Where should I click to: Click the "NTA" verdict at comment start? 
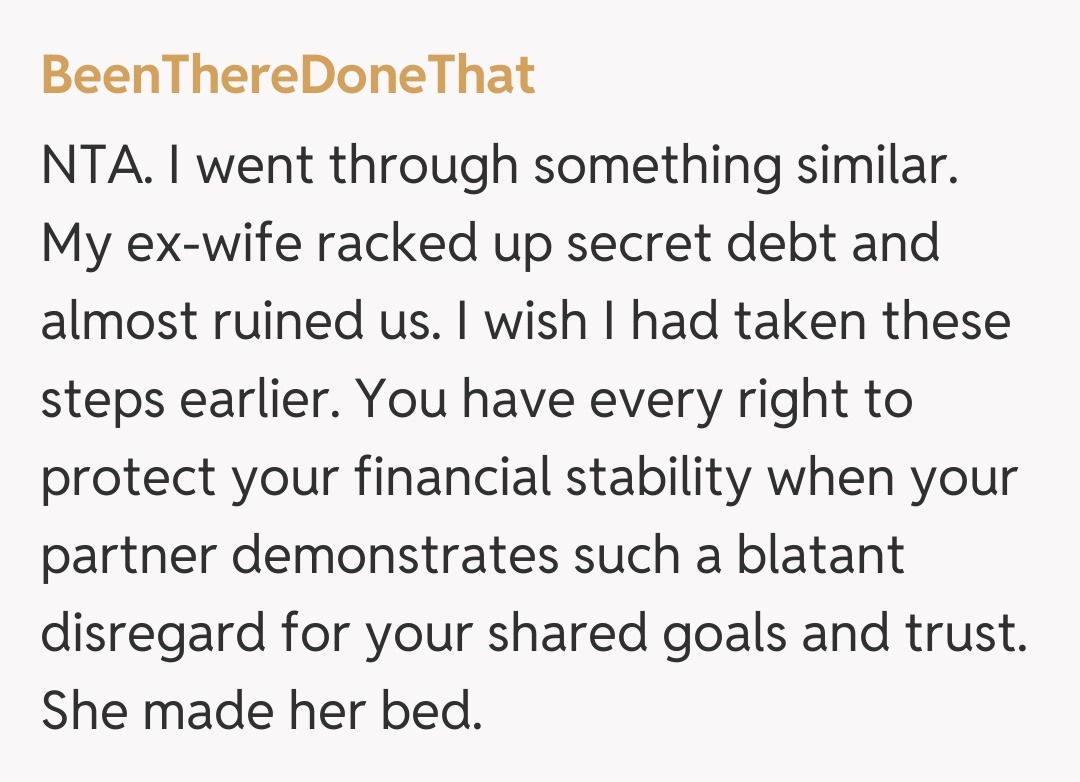(95, 166)
